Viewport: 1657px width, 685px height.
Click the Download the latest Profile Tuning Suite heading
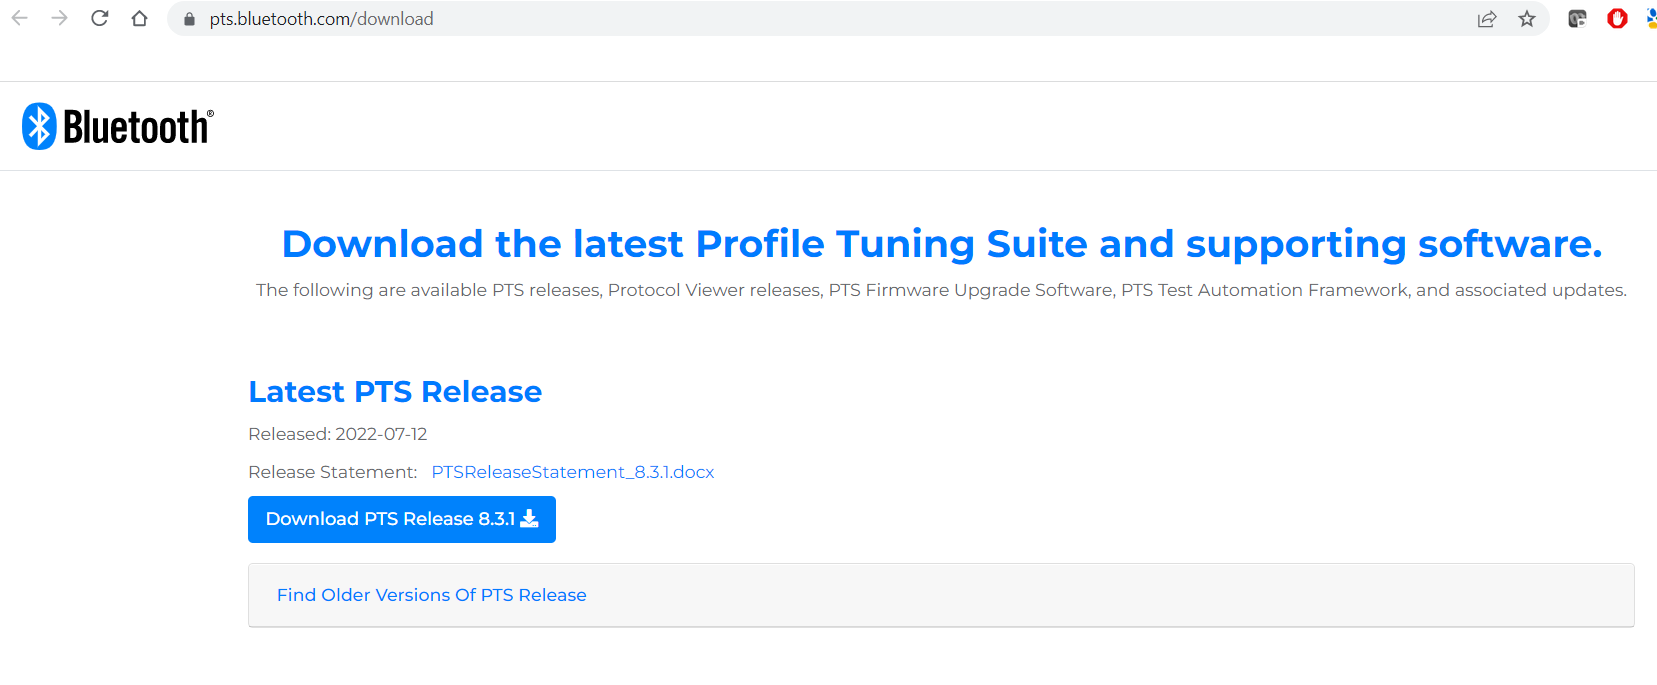[942, 244]
